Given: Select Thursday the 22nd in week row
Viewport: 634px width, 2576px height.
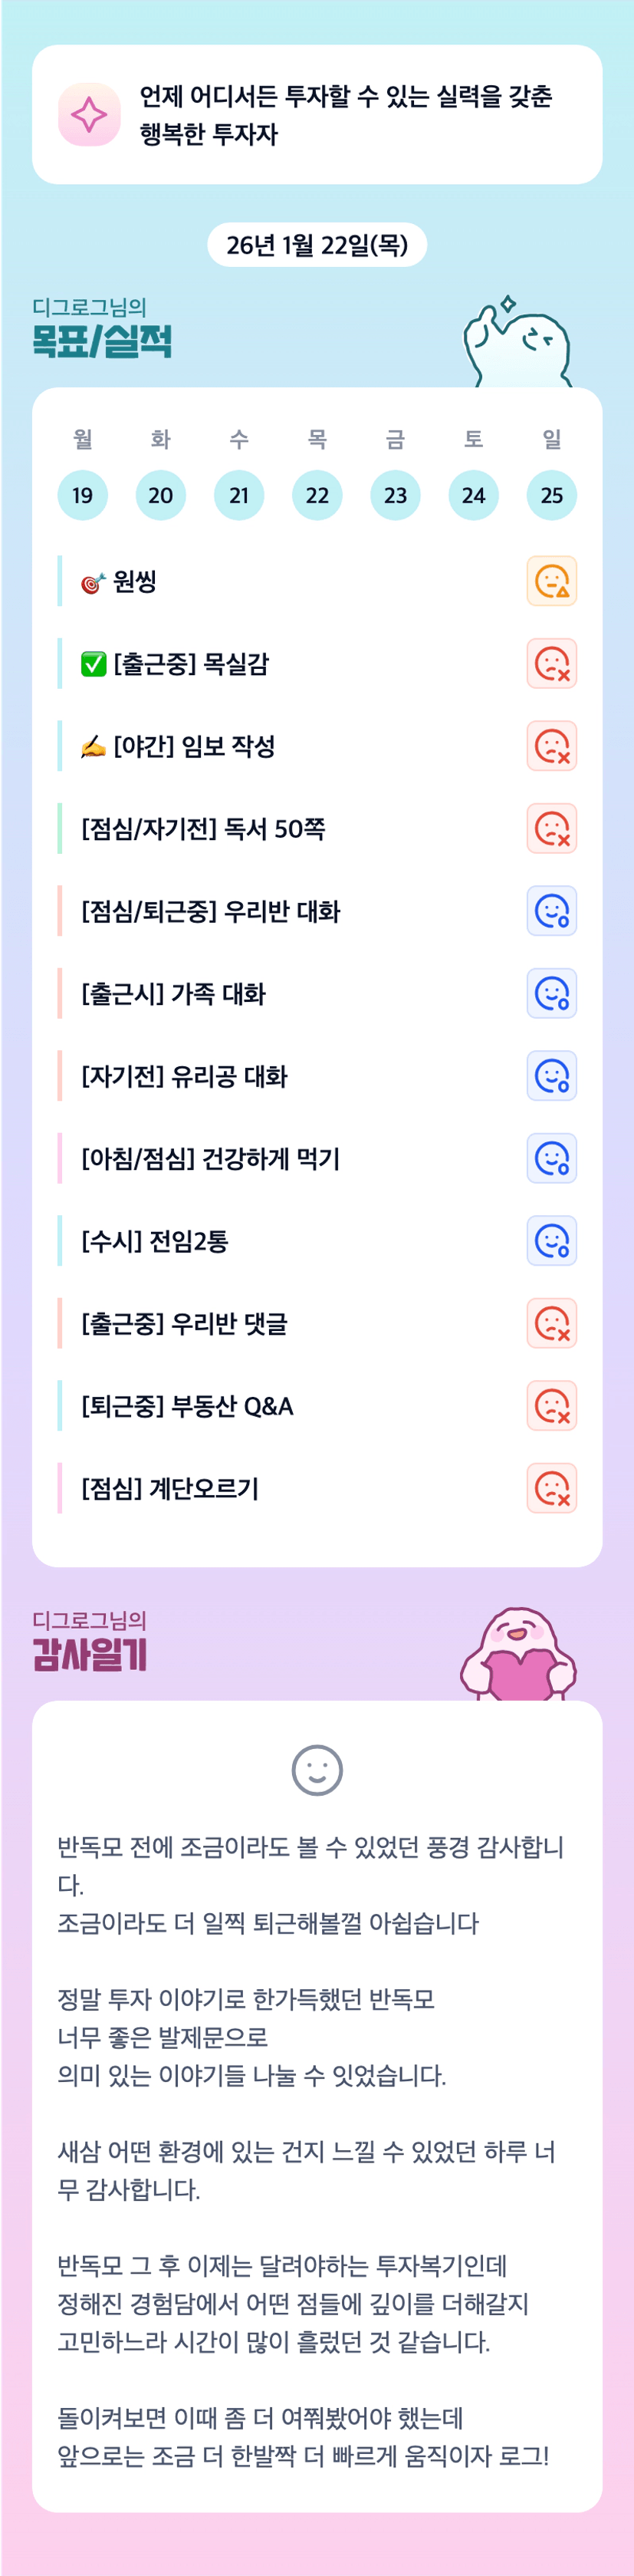Looking at the screenshot, I should (x=317, y=495).
